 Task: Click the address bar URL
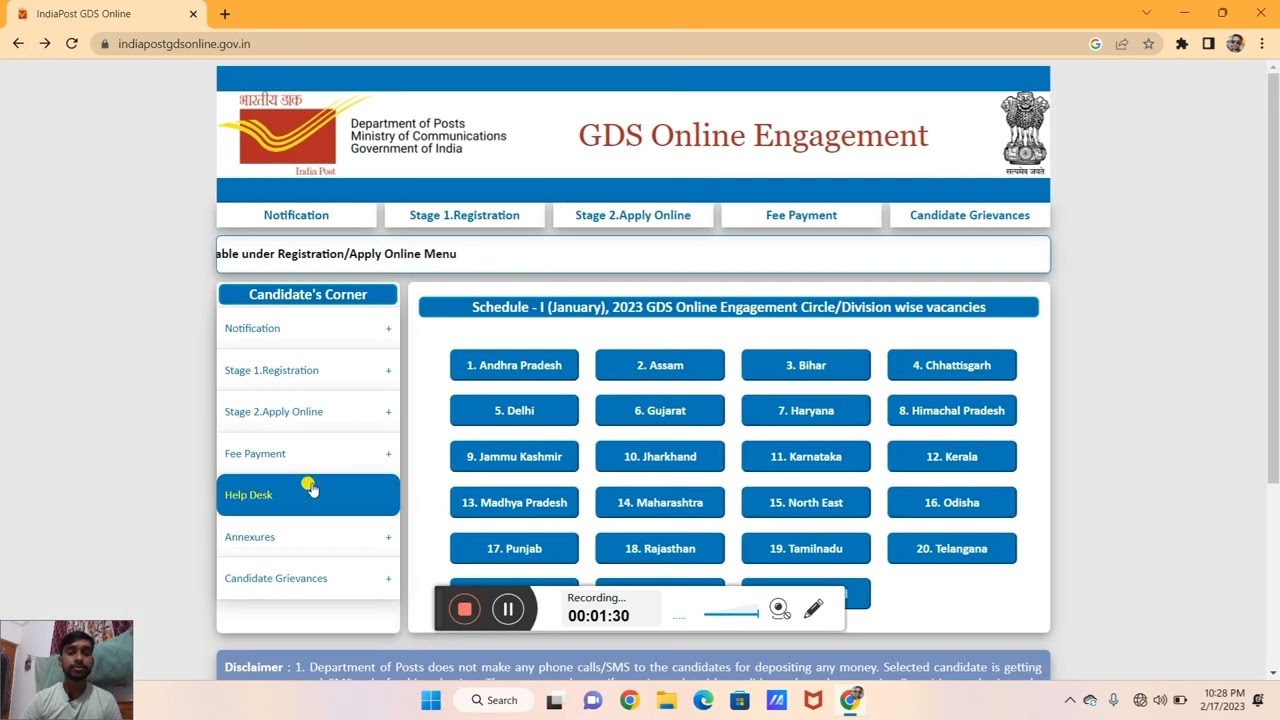184,44
